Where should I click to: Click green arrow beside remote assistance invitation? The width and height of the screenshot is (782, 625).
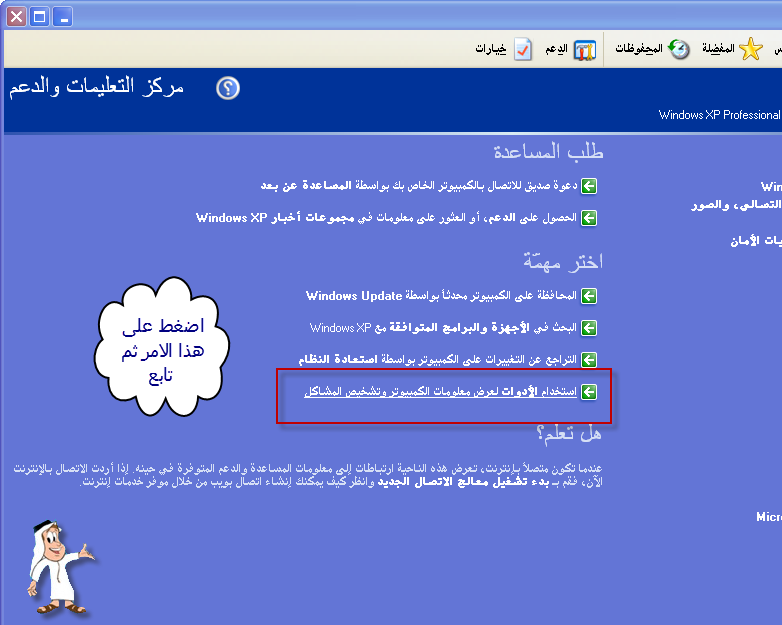point(589,186)
